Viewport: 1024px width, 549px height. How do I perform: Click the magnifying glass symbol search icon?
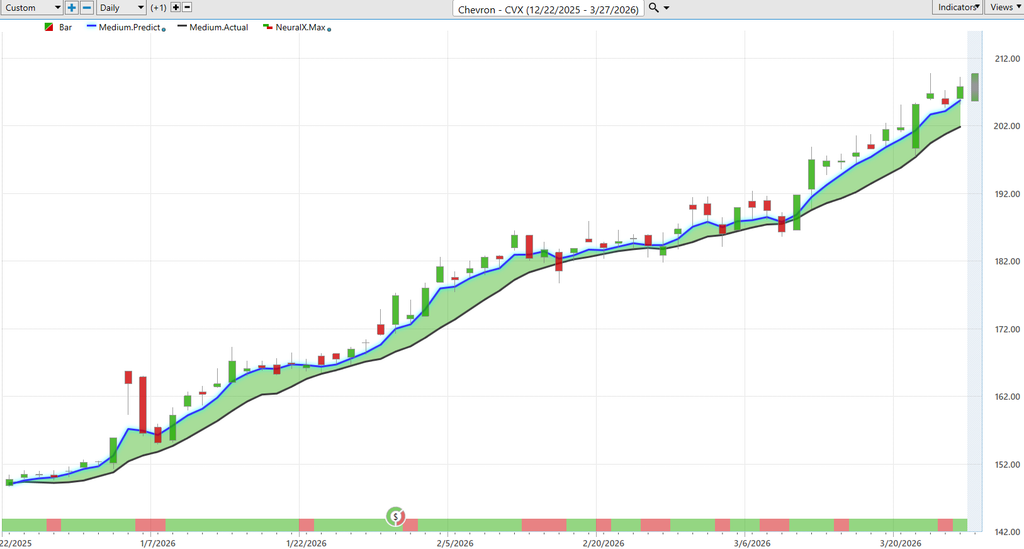coord(653,8)
